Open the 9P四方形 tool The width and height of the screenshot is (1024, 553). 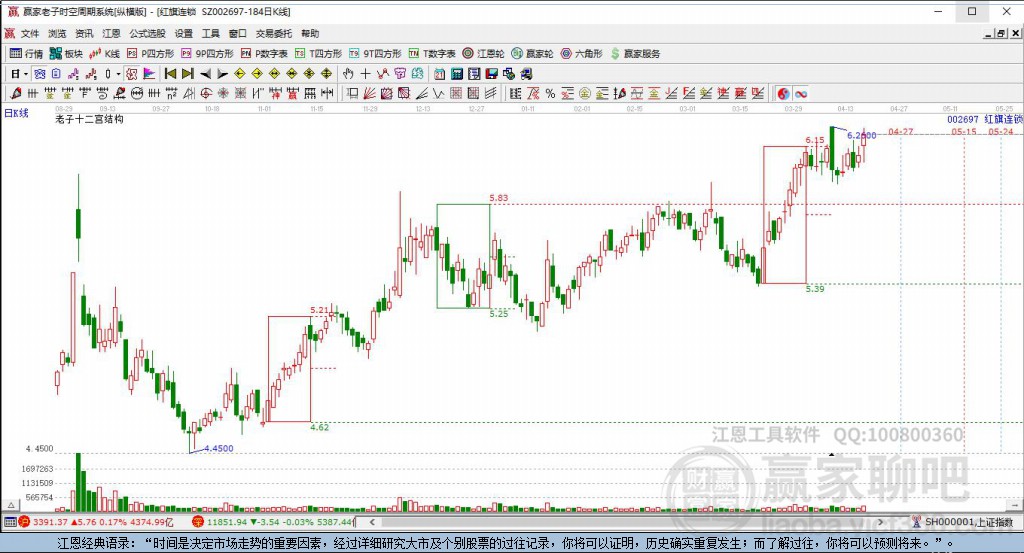coord(207,54)
